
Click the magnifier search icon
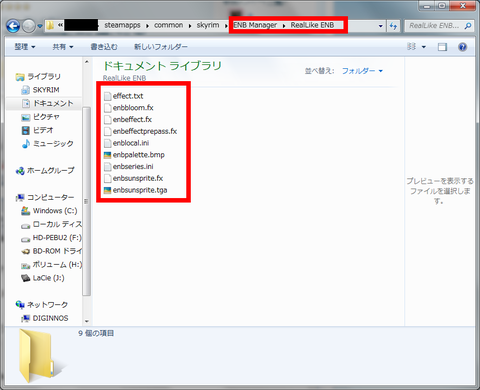coord(468,26)
